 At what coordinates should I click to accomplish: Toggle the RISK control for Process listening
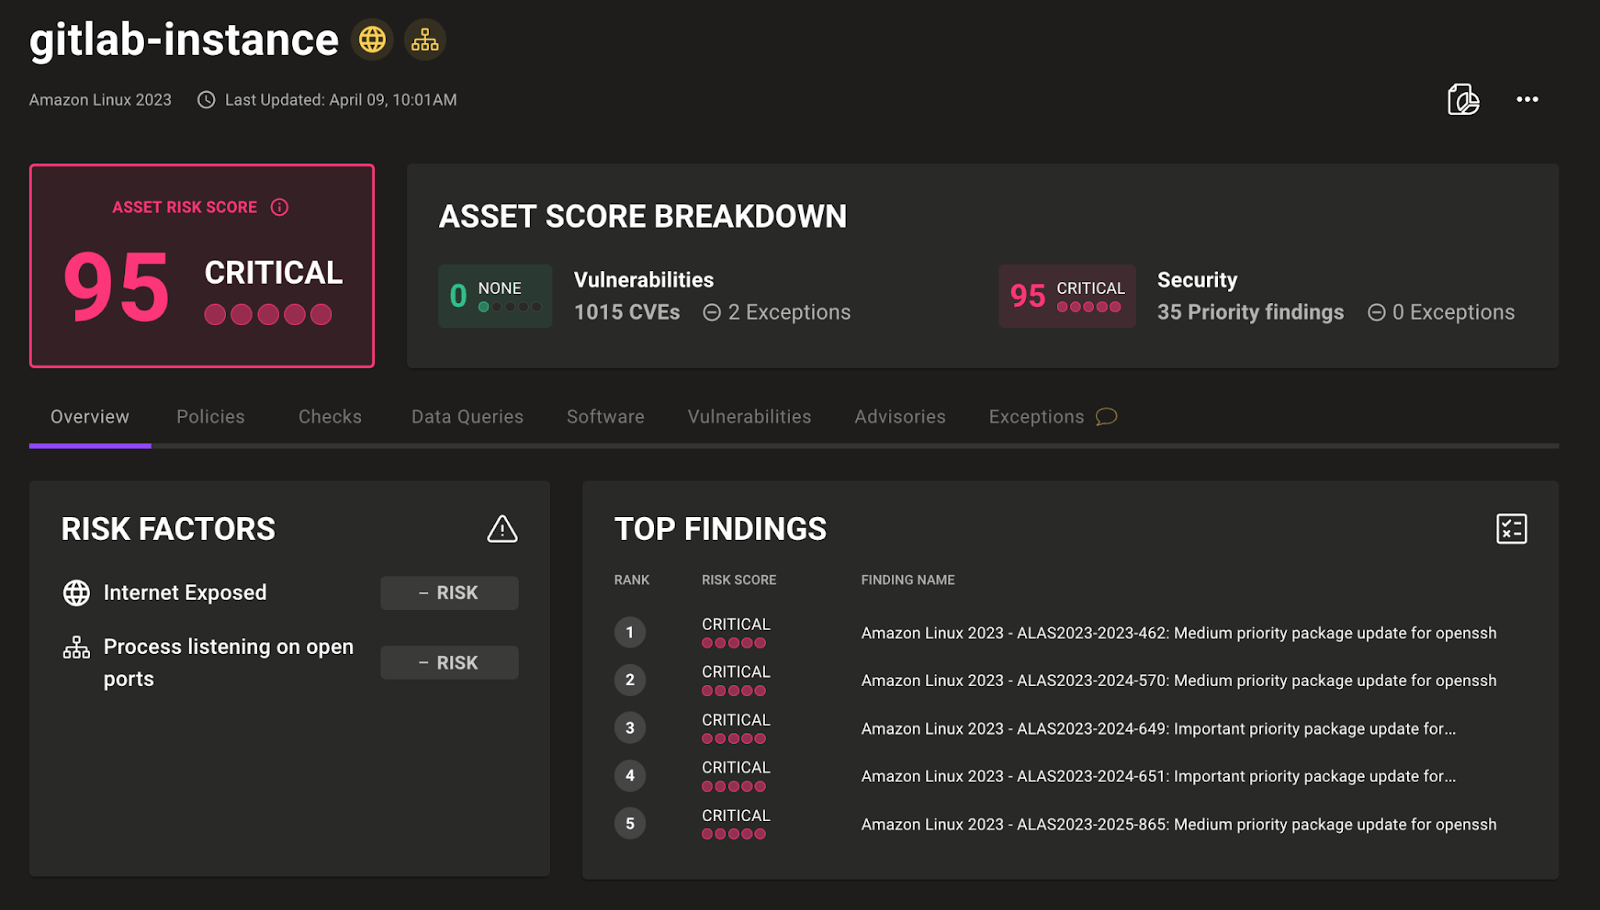(449, 661)
